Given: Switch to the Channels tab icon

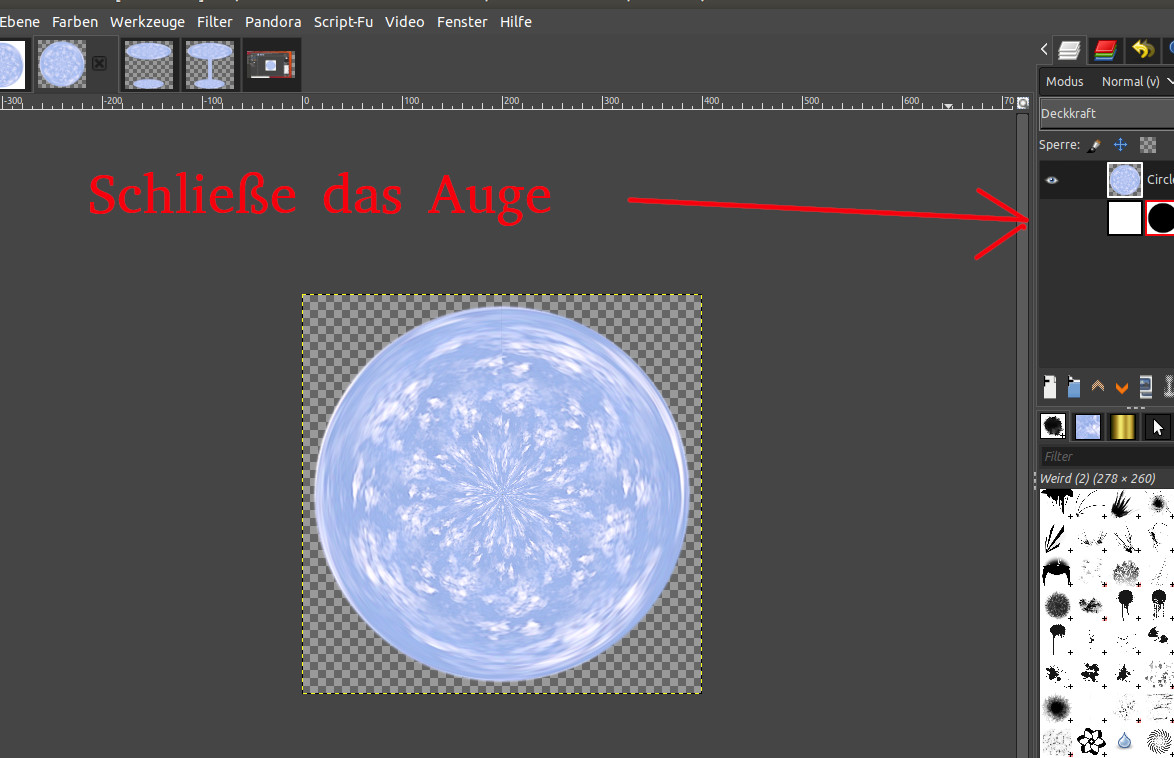Looking at the screenshot, I should point(1104,50).
